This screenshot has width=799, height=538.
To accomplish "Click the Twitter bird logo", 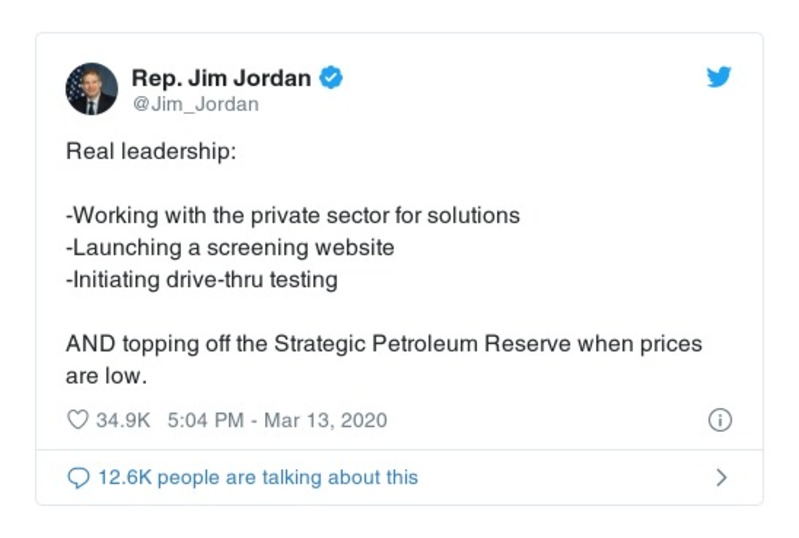I will (x=718, y=78).
